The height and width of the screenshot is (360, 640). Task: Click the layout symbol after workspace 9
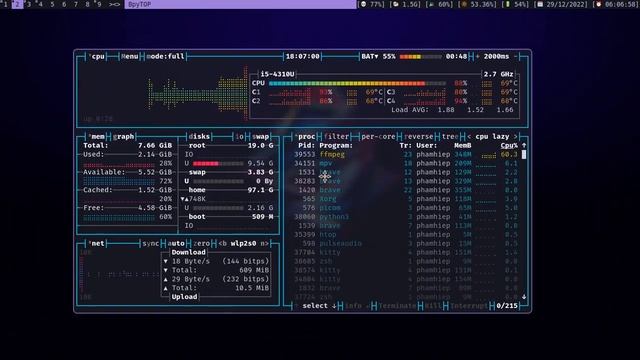pos(114,4)
